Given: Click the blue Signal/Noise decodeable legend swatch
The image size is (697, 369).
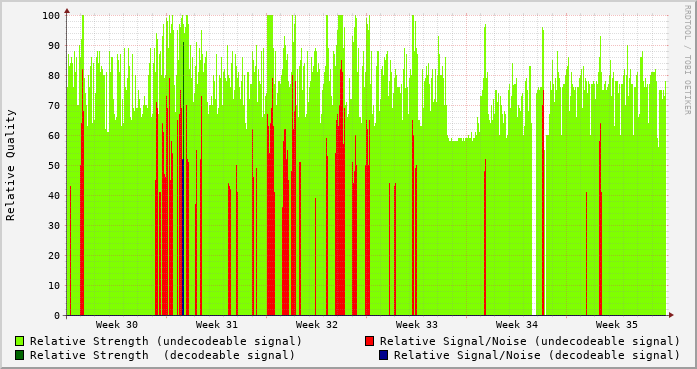Looking at the screenshot, I should (383, 355).
